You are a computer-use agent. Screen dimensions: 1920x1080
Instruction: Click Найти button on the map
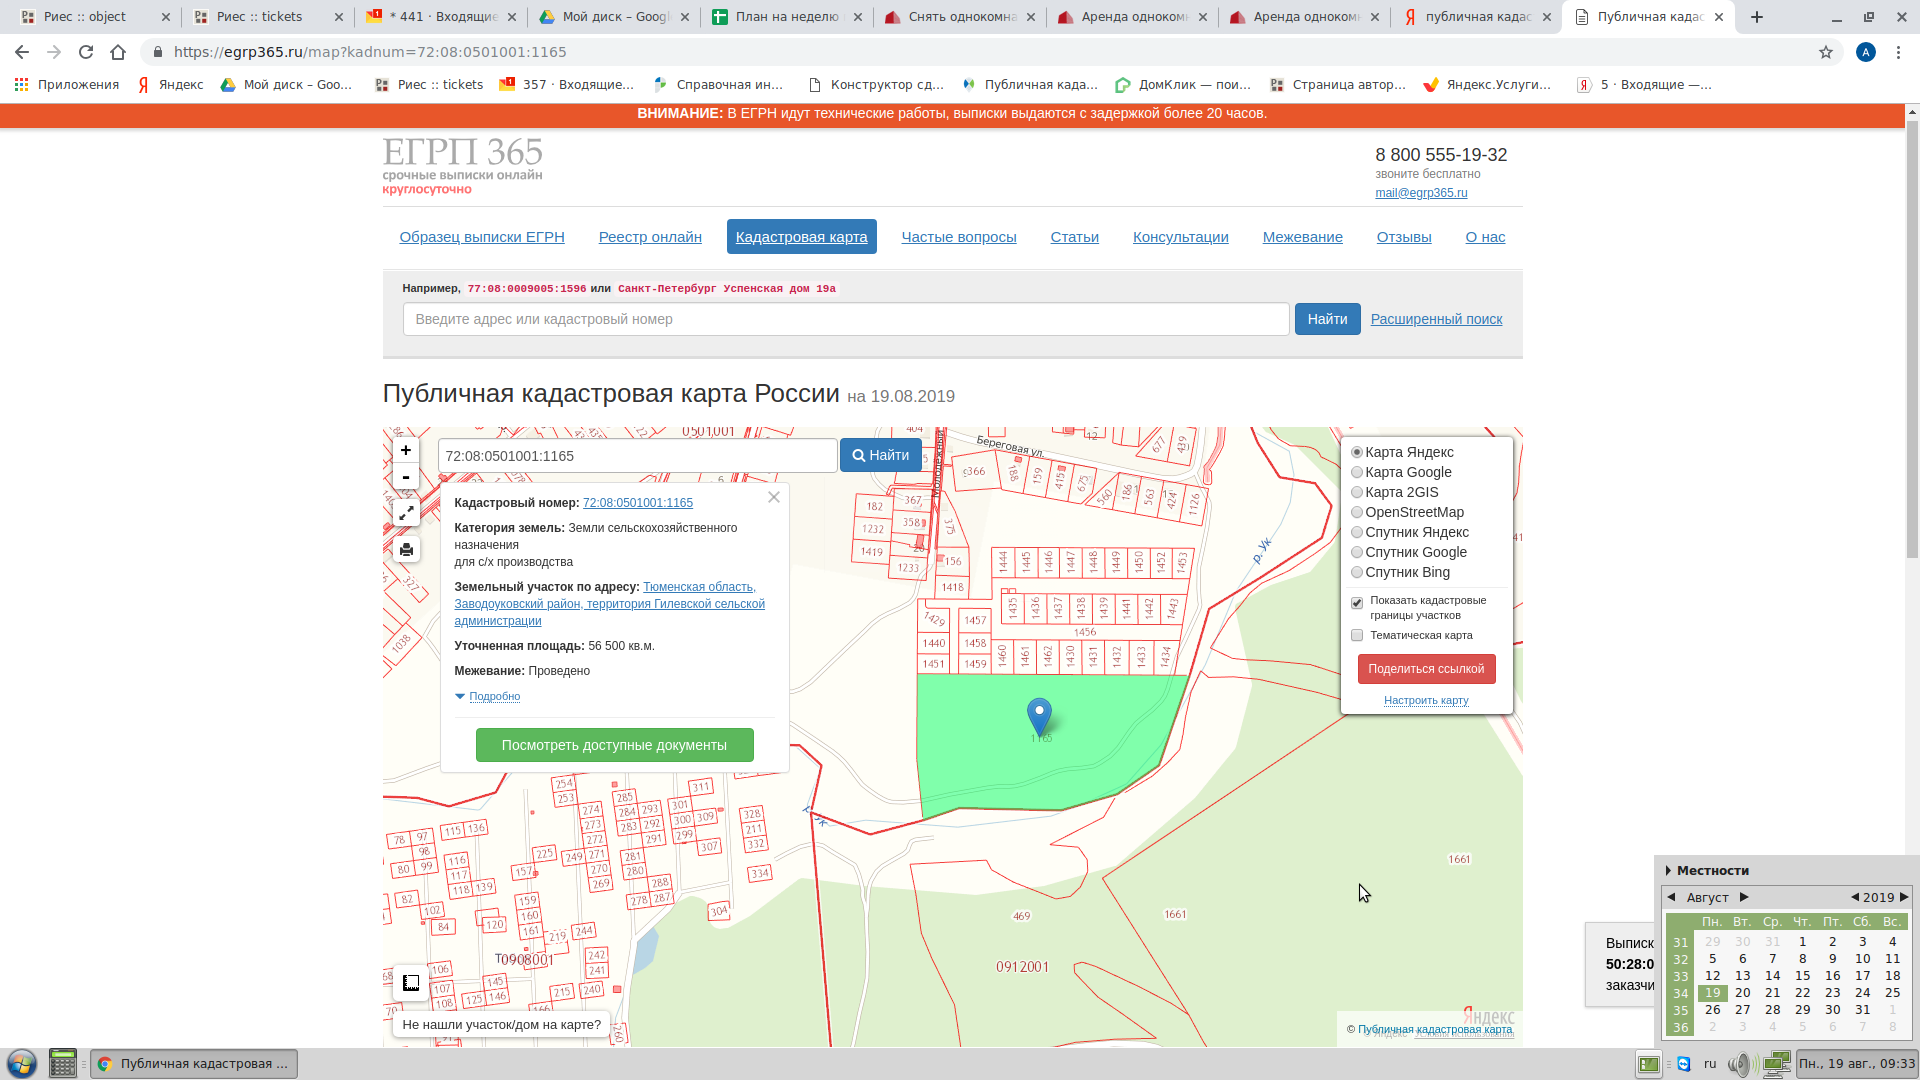point(881,455)
